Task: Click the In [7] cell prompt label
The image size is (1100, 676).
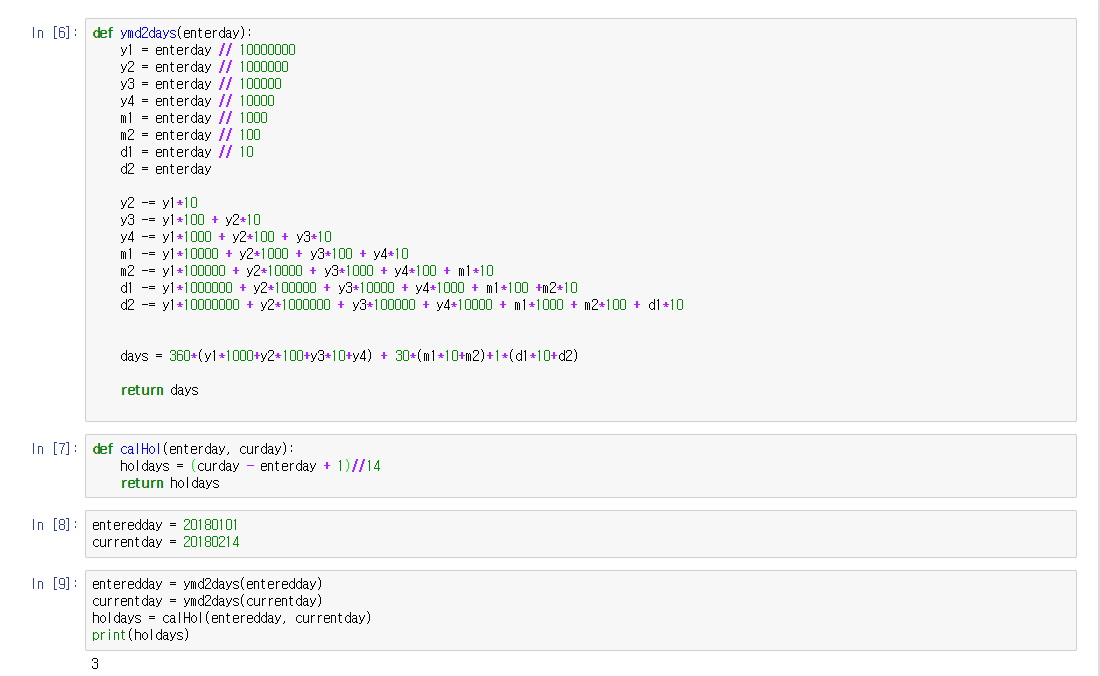Action: pyautogui.click(x=55, y=449)
